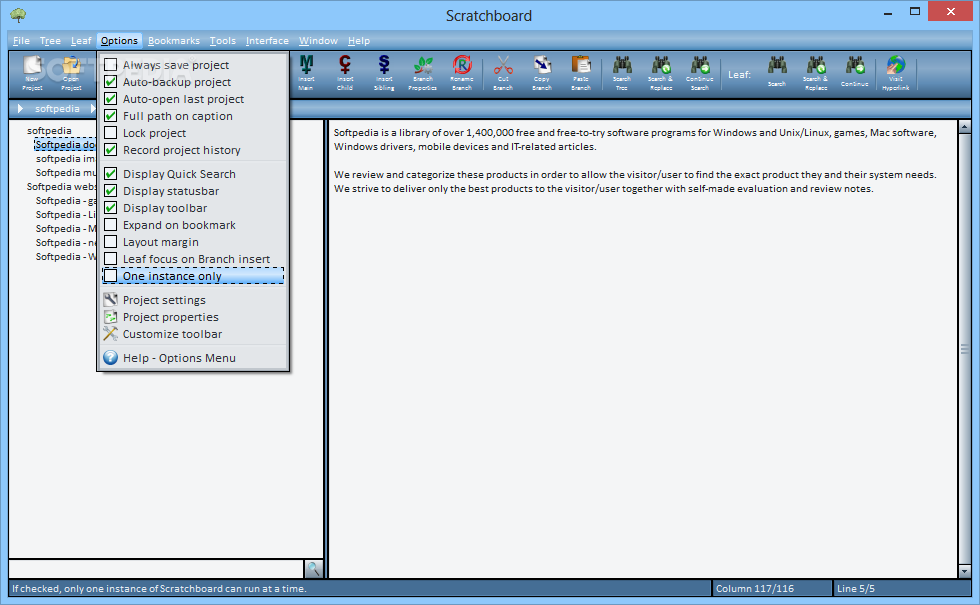Open the Bookmarks menu
Screen dimensions: 980x605
point(174,41)
